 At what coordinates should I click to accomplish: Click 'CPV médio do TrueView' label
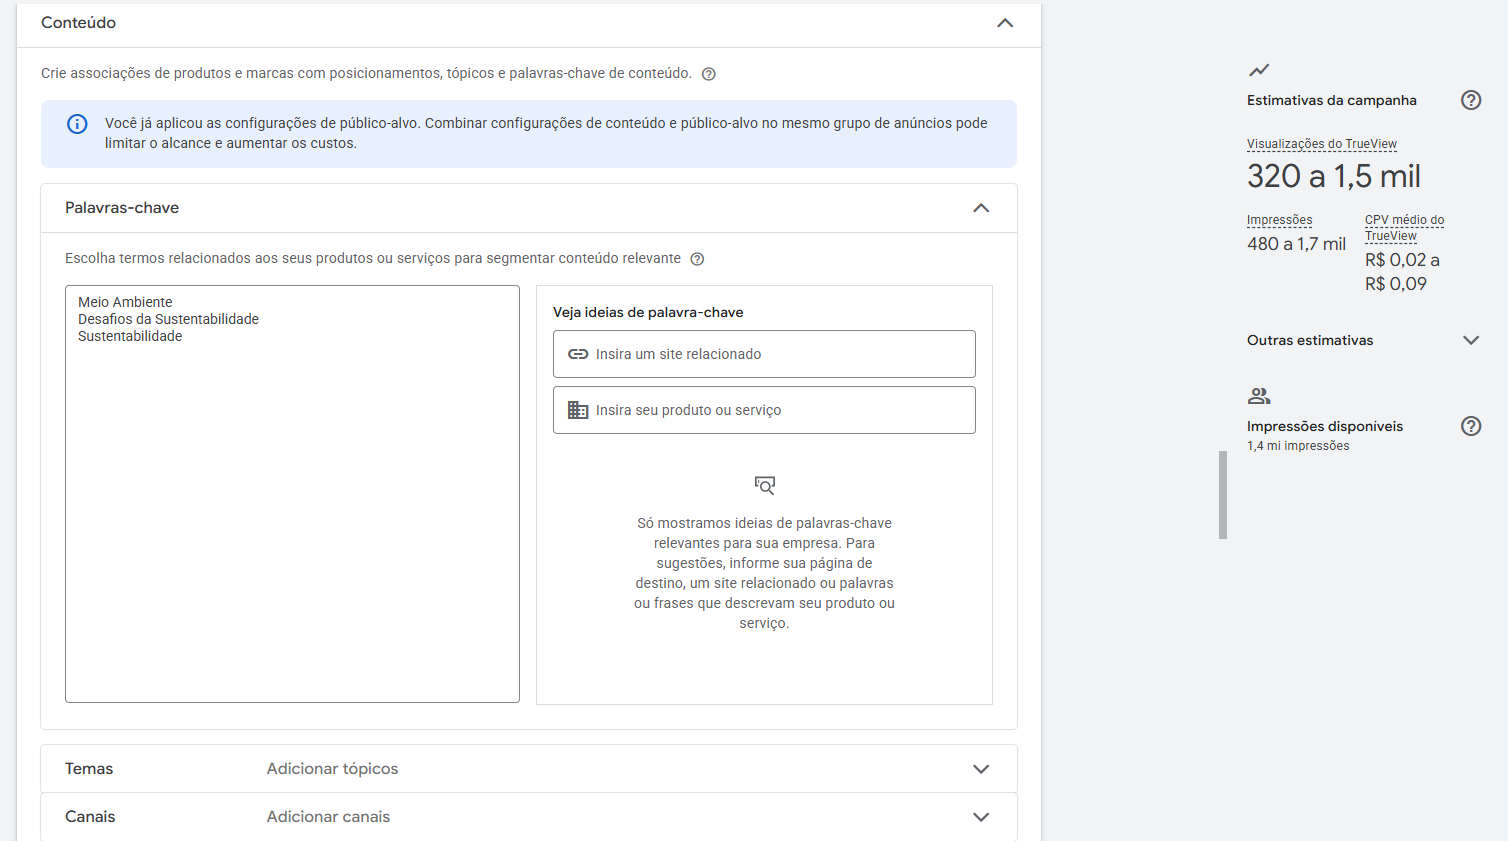pos(1404,228)
